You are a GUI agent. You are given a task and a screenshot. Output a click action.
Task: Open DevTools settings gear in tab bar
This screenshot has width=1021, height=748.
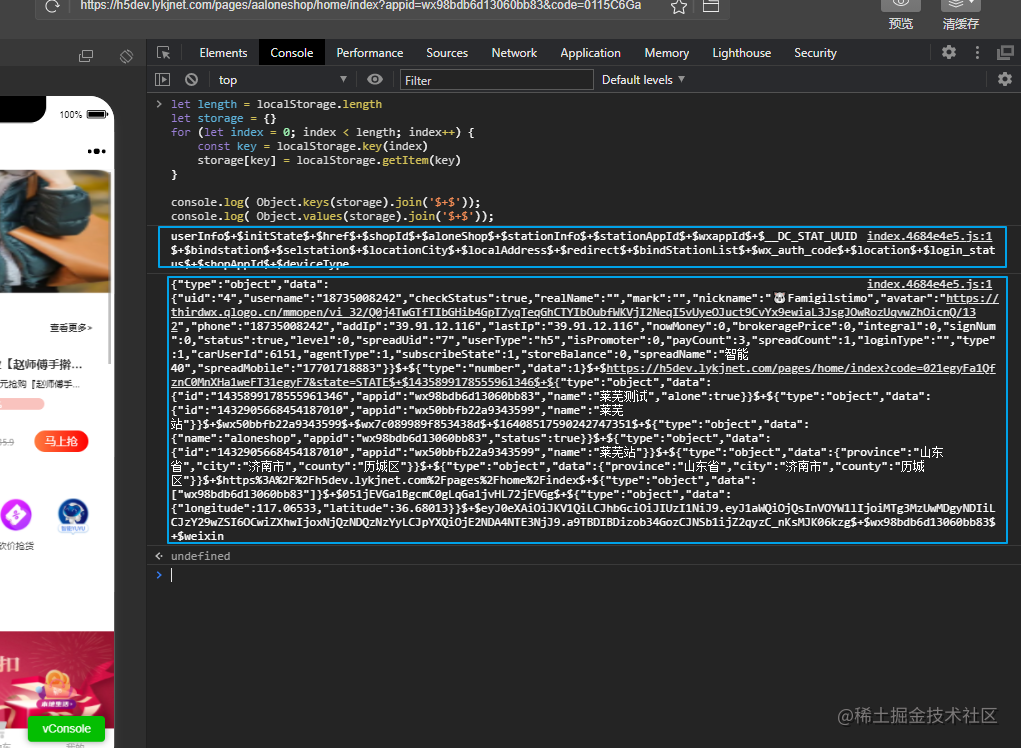(949, 52)
